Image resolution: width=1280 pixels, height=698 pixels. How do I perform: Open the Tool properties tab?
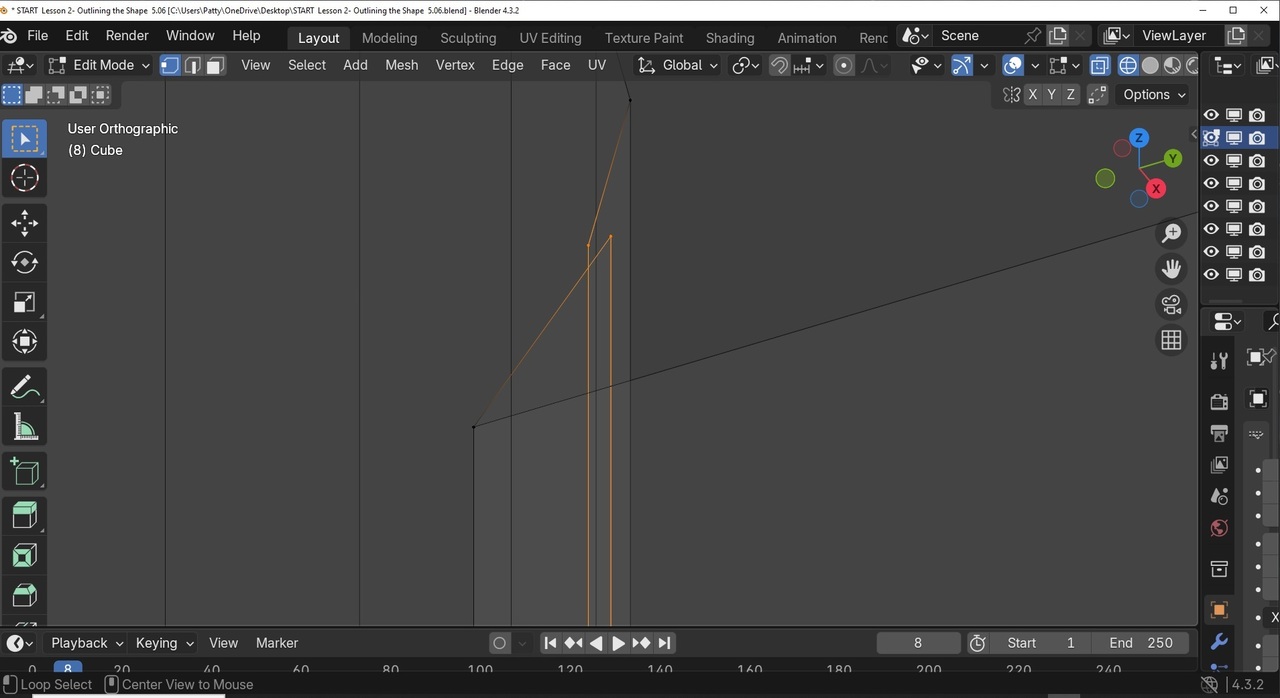coord(1219,361)
